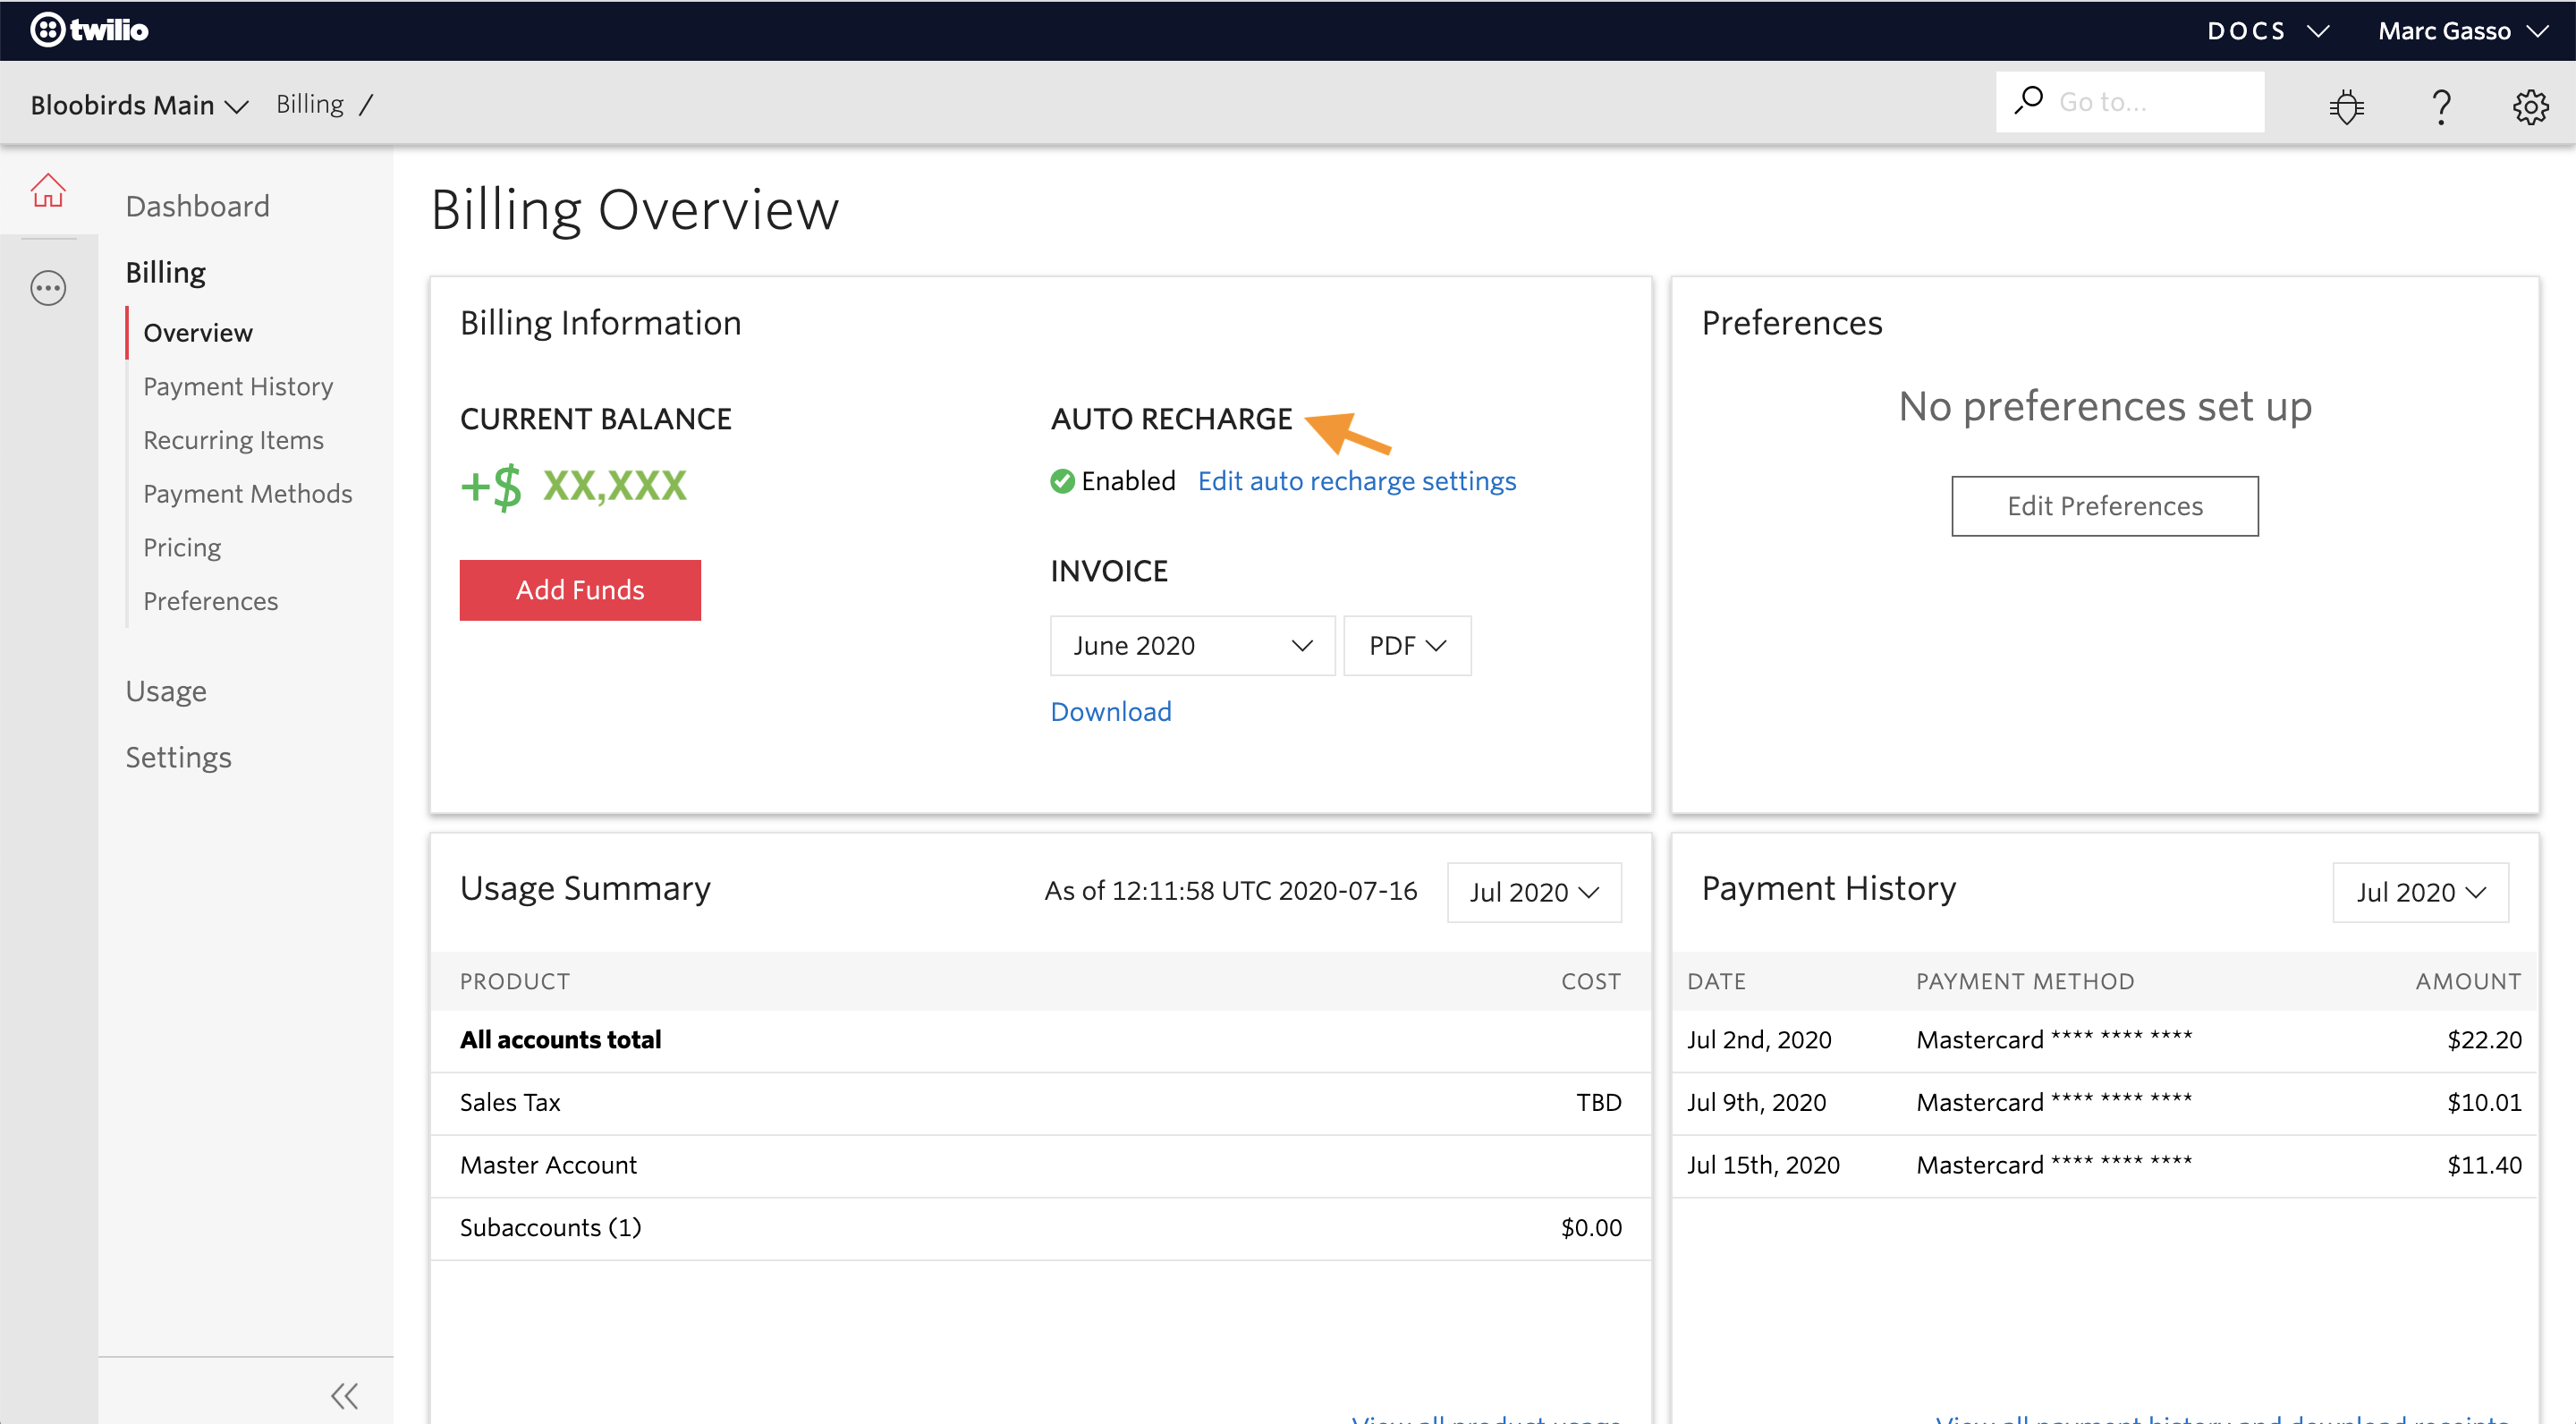Open Payment Methods in sidebar
The height and width of the screenshot is (1424, 2576).
tap(248, 494)
